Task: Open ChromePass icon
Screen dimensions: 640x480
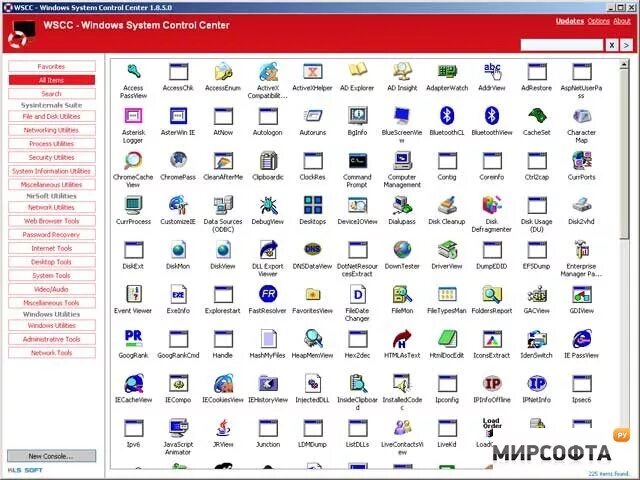Action: pyautogui.click(x=178, y=161)
